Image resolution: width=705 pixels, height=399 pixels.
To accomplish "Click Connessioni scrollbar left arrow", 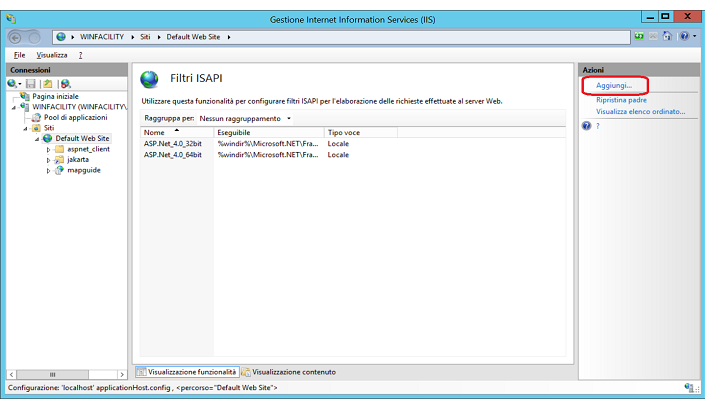I will click(x=12, y=374).
